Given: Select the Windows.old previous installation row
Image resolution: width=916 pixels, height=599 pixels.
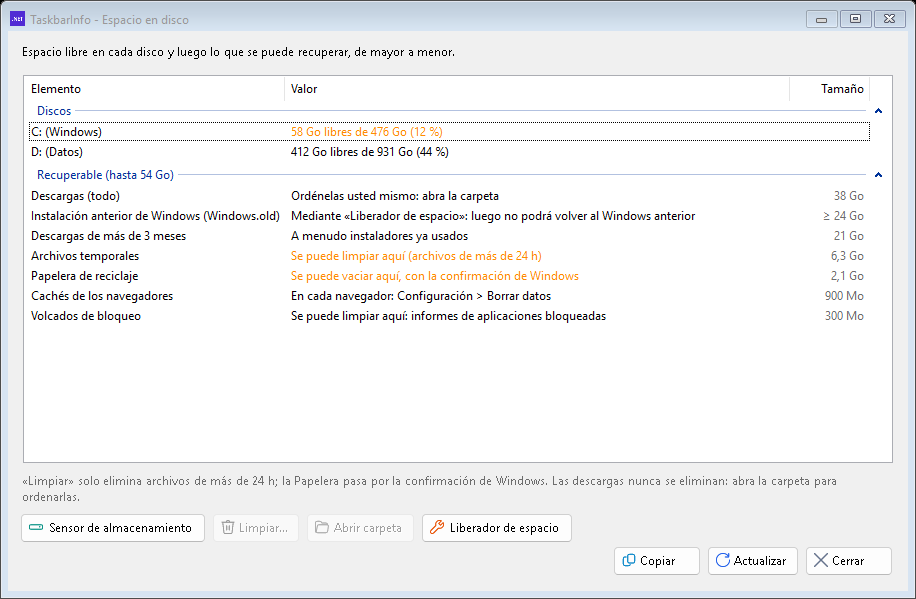Looking at the screenshot, I should click(449, 216).
